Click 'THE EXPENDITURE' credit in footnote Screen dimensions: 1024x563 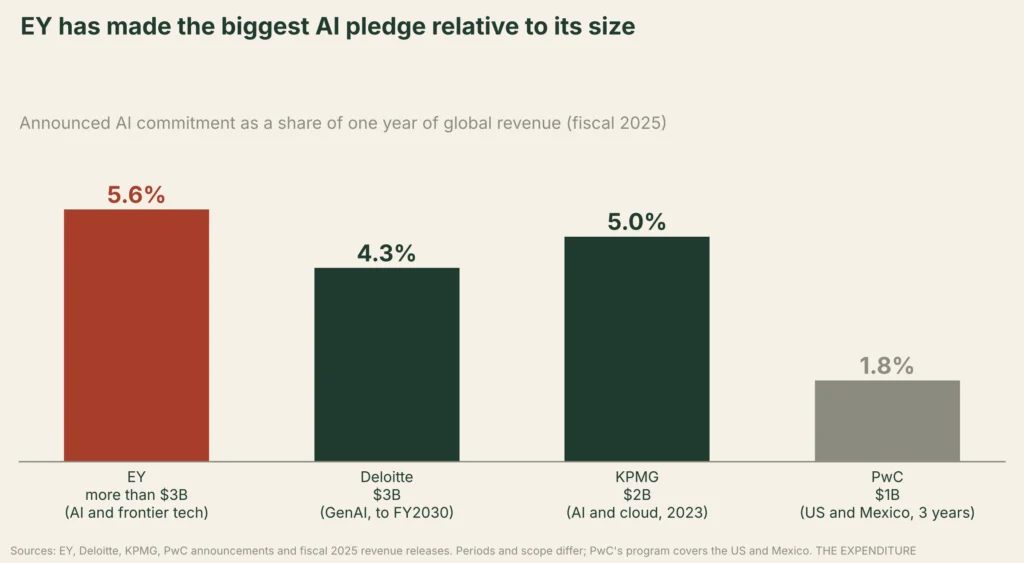866,551
